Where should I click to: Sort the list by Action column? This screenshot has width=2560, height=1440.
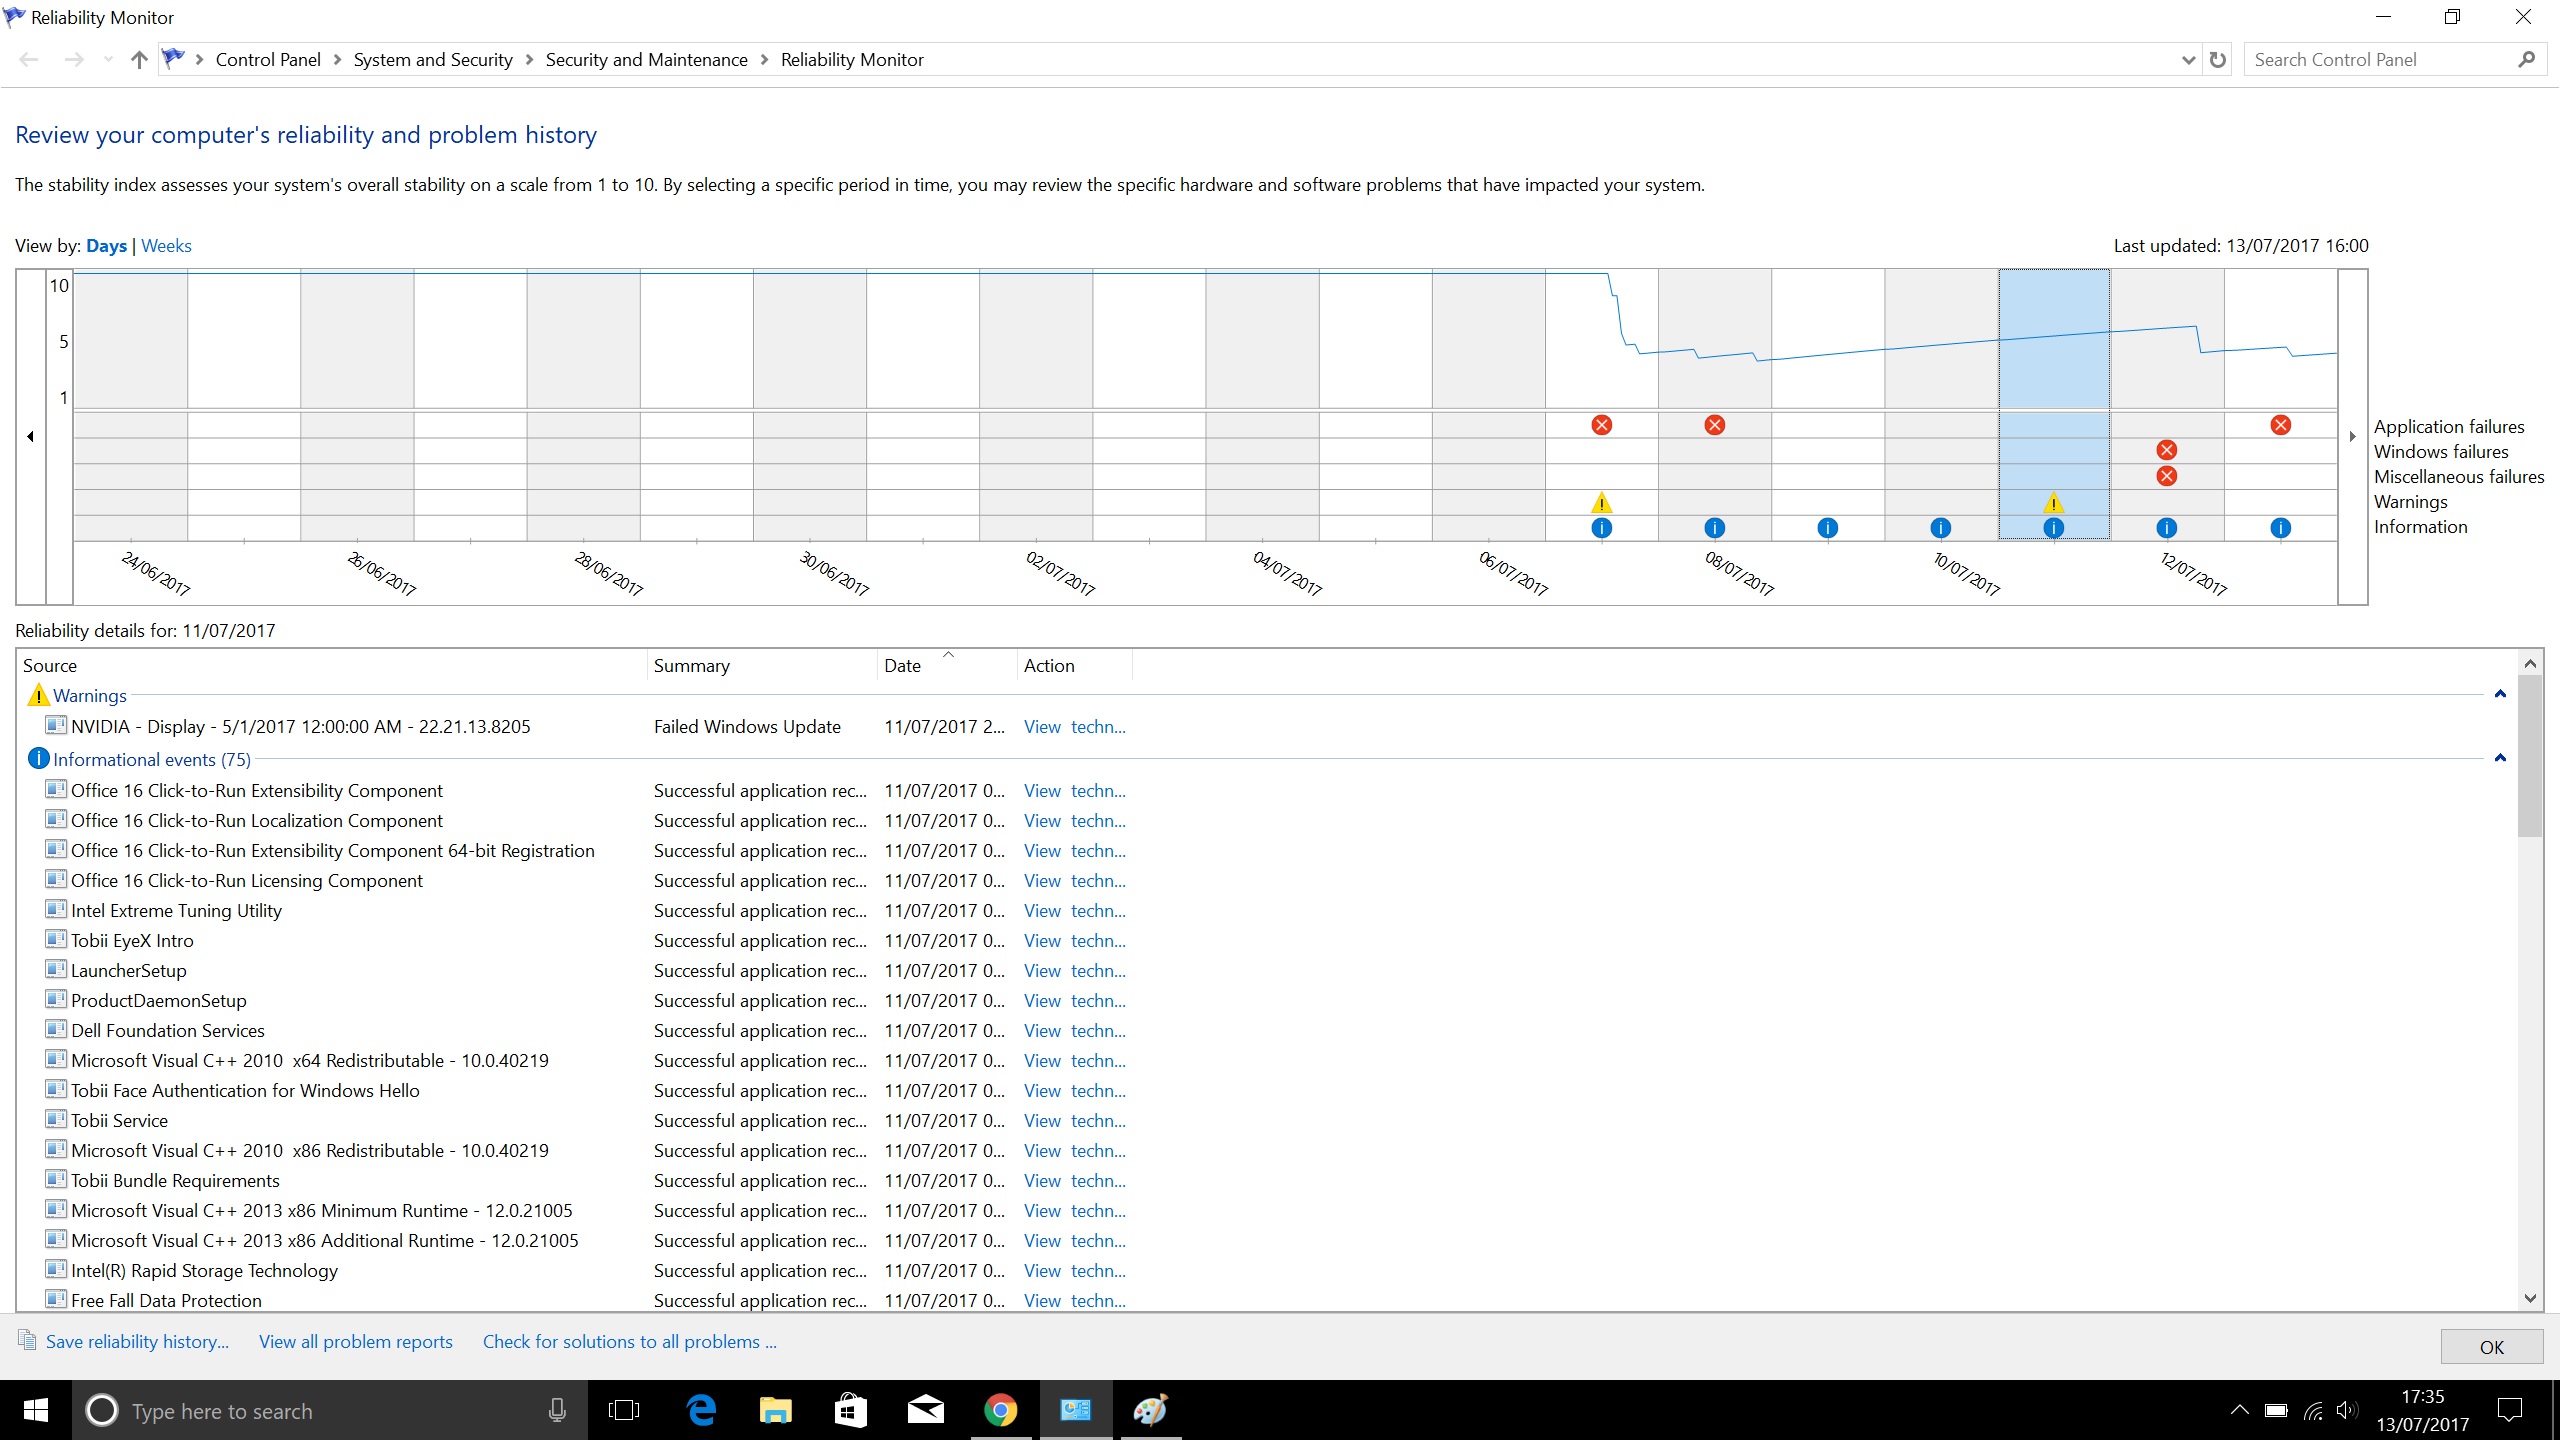[x=1075, y=665]
